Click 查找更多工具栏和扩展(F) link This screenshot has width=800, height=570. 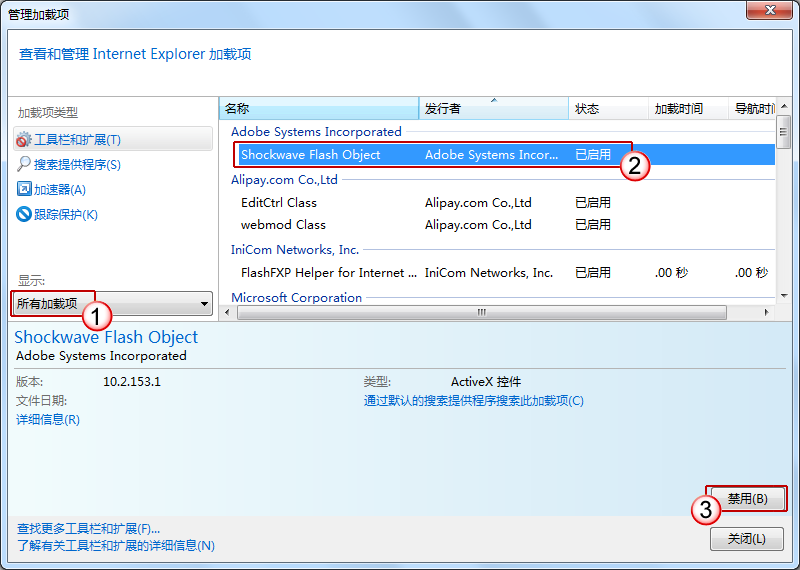point(88,528)
